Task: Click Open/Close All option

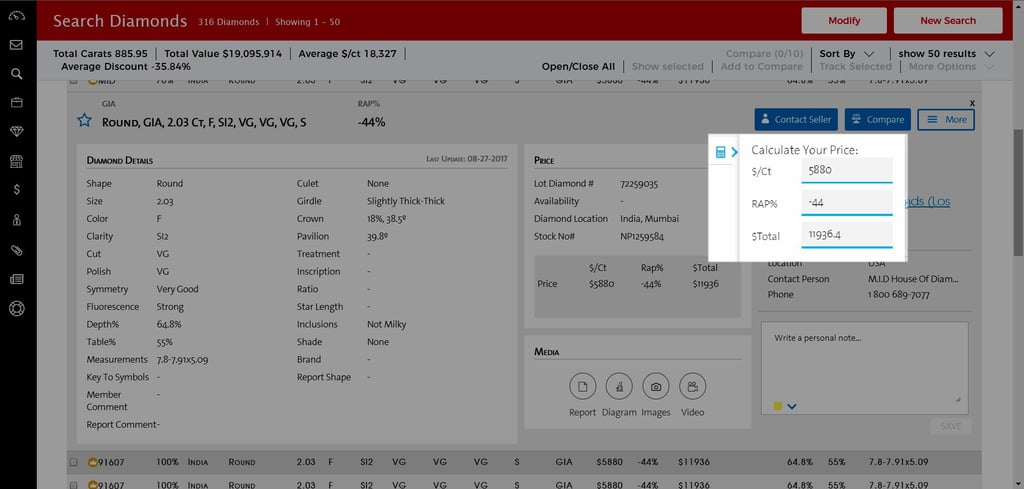Action: click(x=578, y=67)
